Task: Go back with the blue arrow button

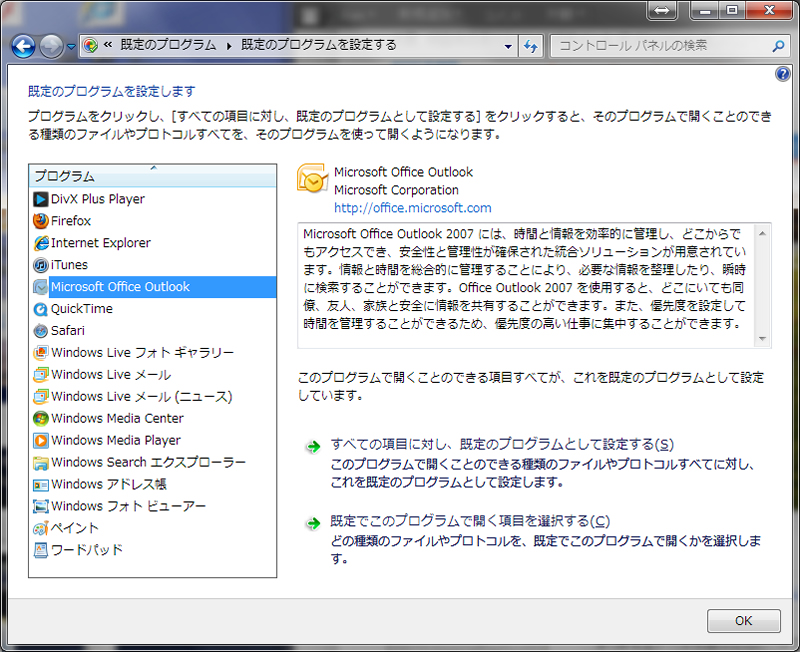Action: (23, 46)
